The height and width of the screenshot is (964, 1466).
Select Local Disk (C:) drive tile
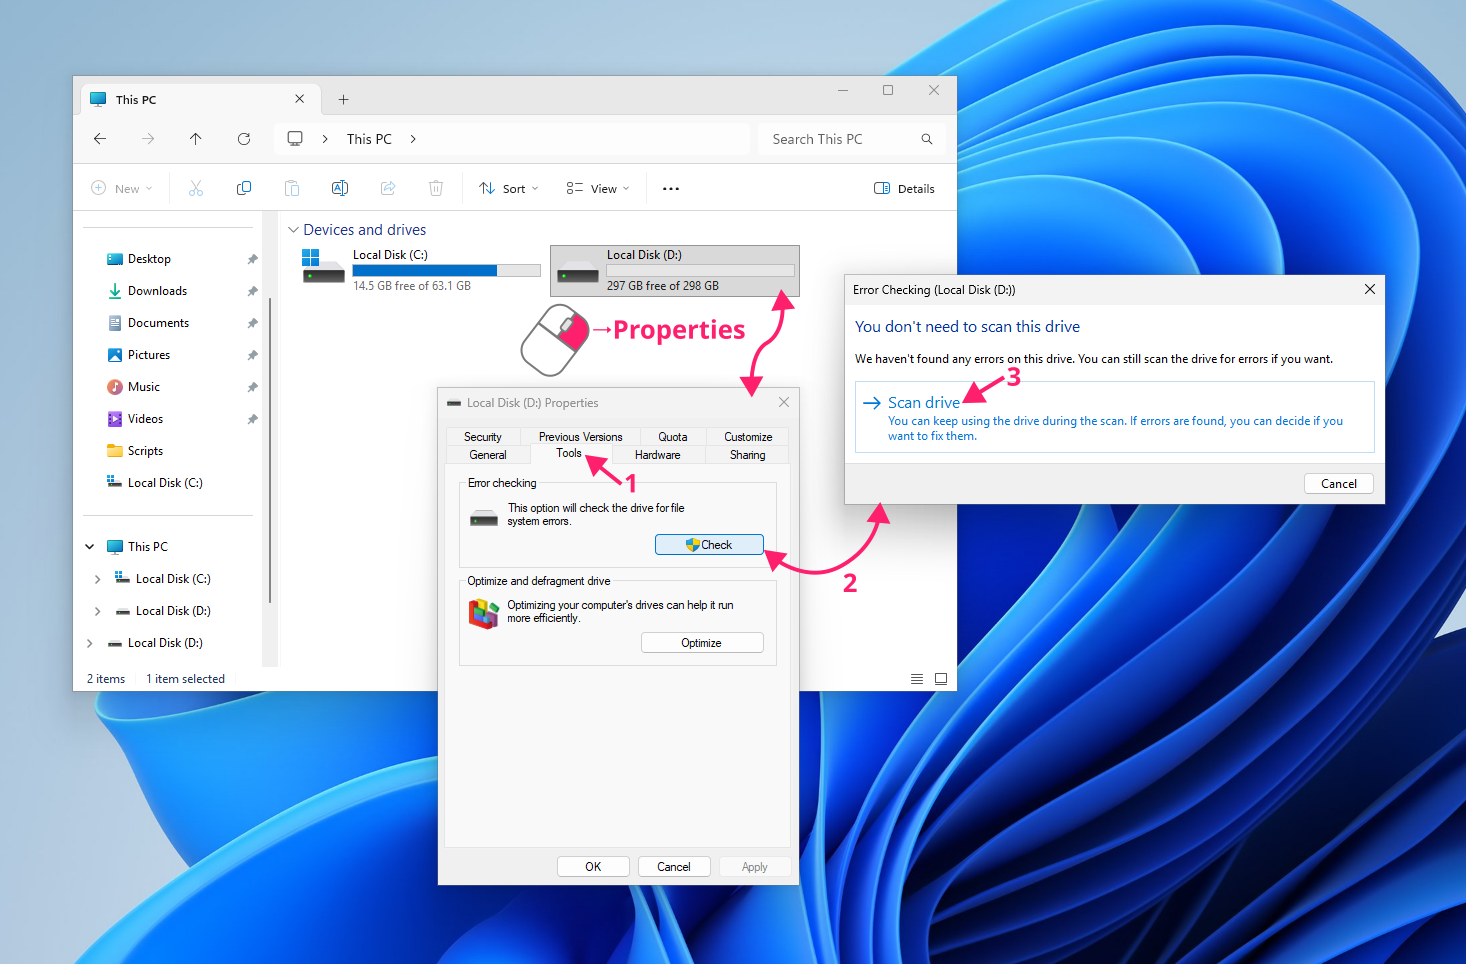pos(420,270)
